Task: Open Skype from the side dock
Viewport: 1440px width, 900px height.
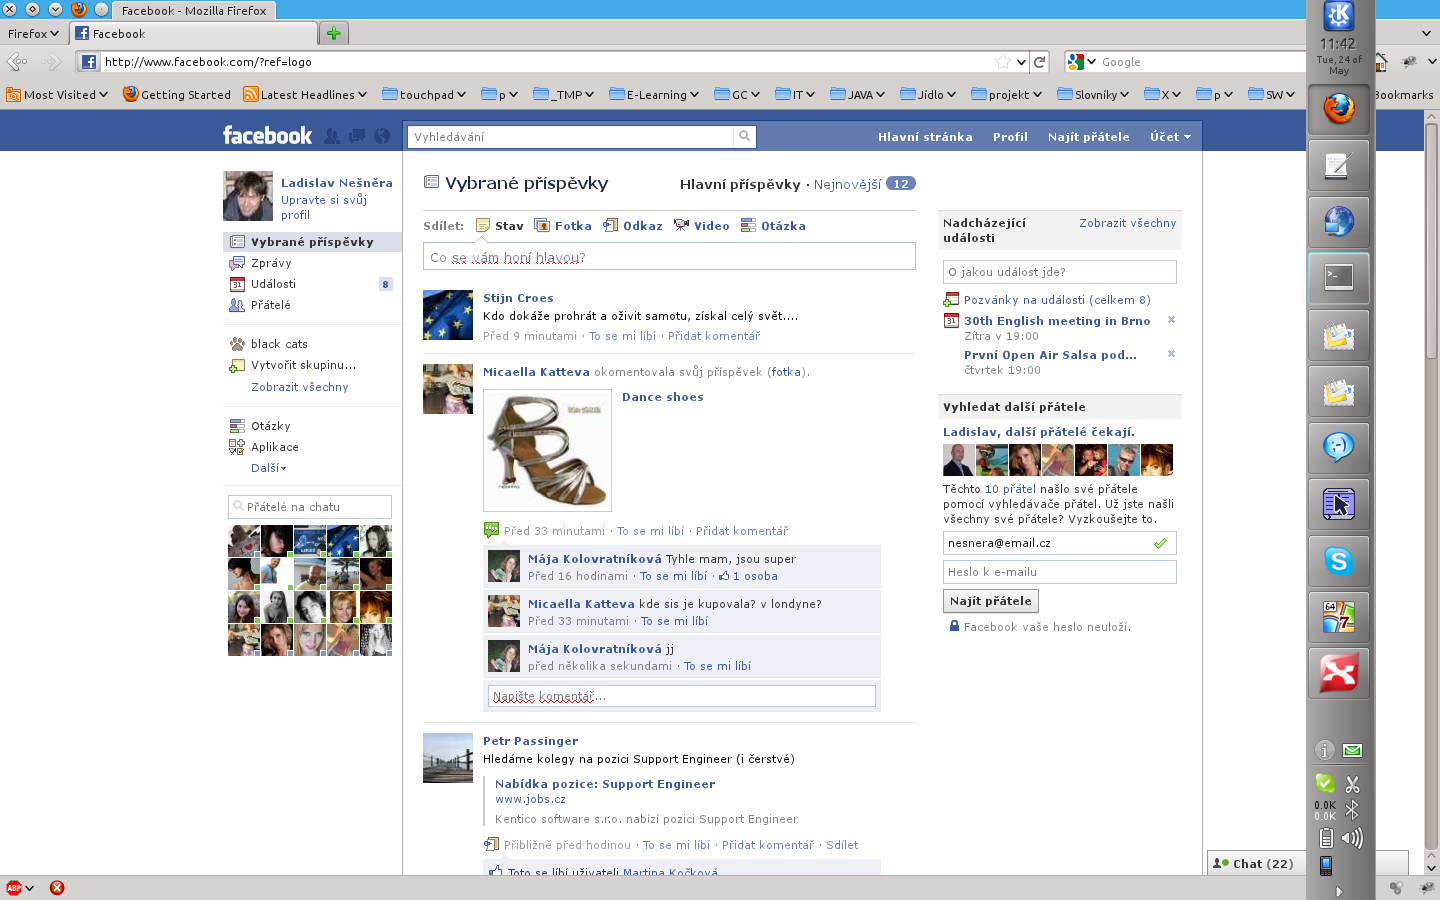Action: (x=1338, y=561)
